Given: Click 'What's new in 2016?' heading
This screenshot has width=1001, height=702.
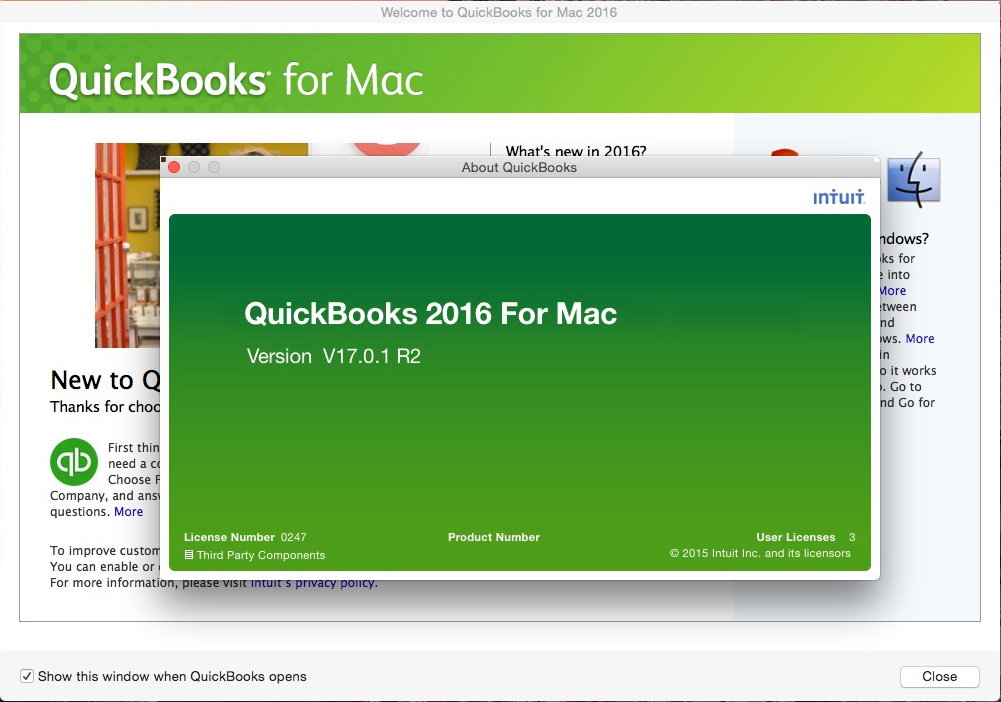Looking at the screenshot, I should coord(576,151).
